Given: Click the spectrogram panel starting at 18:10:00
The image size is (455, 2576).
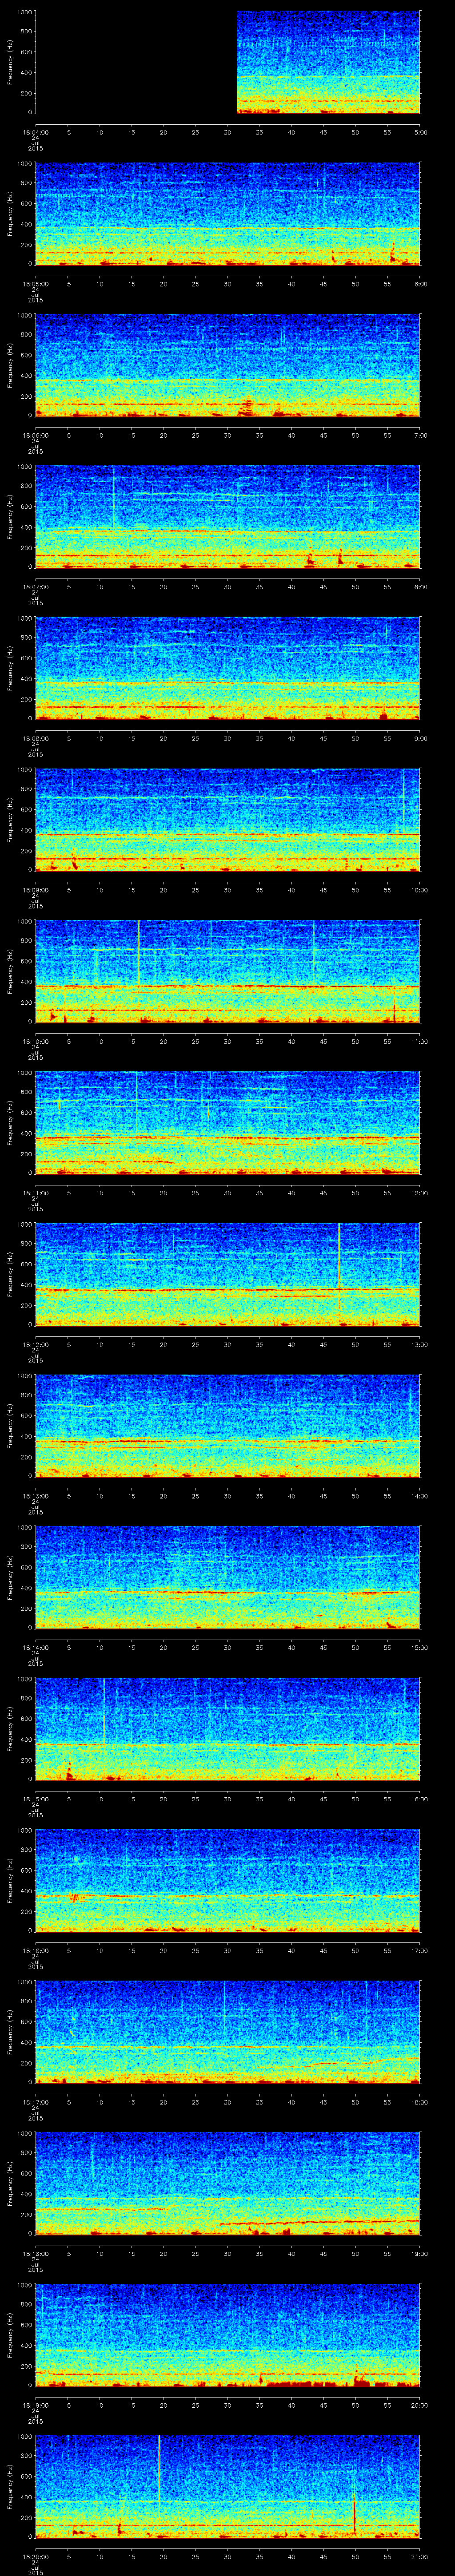Looking at the screenshot, I should tap(228, 971).
